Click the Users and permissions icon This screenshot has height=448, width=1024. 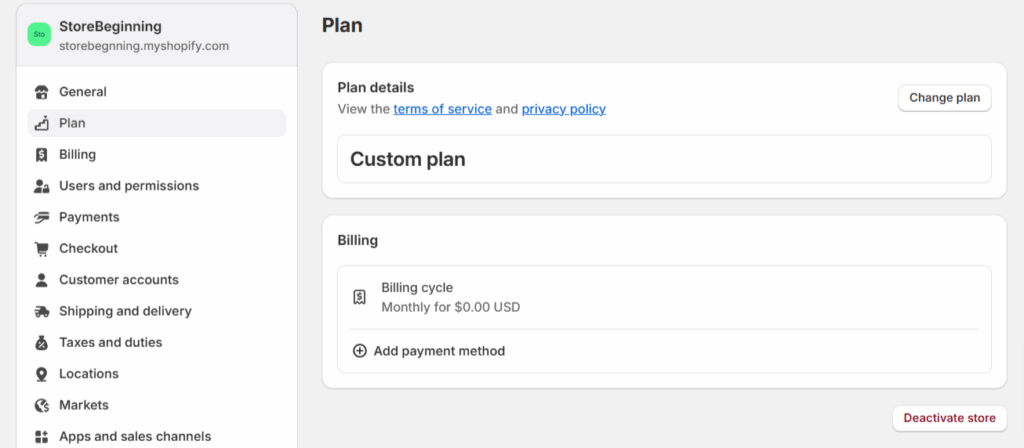click(41, 186)
